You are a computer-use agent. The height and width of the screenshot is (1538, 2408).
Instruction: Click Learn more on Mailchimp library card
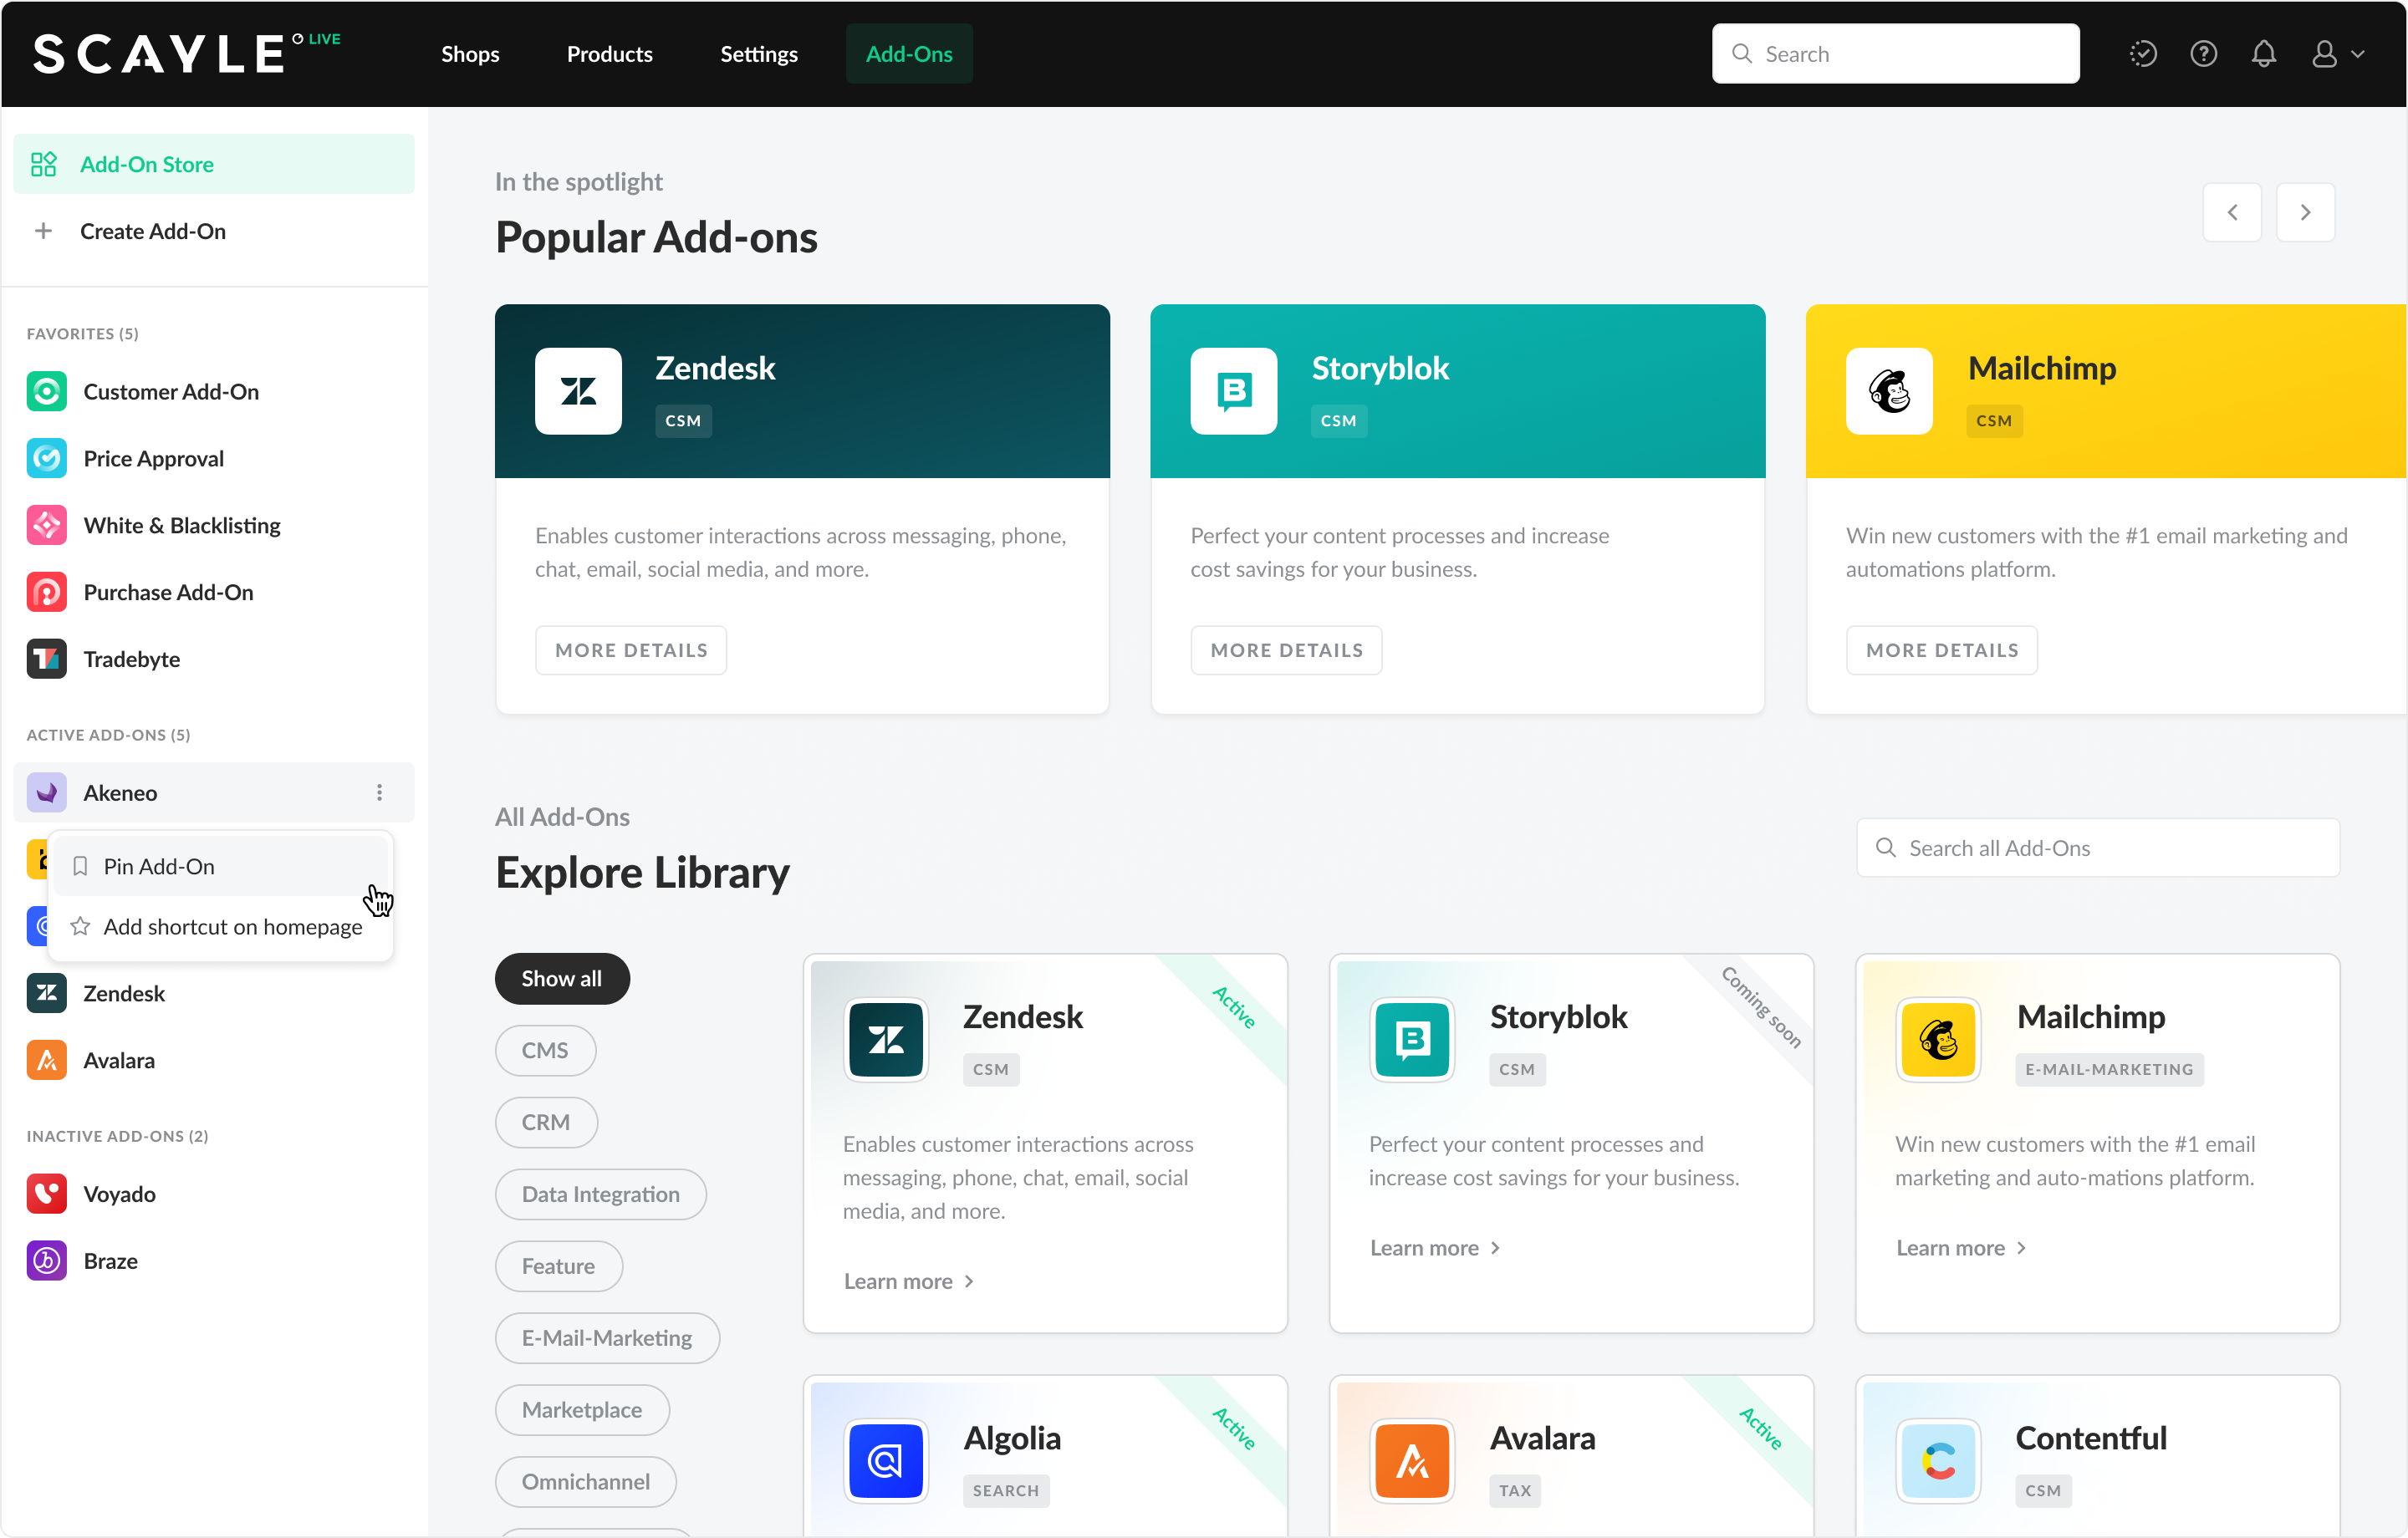pyautogui.click(x=1960, y=1248)
